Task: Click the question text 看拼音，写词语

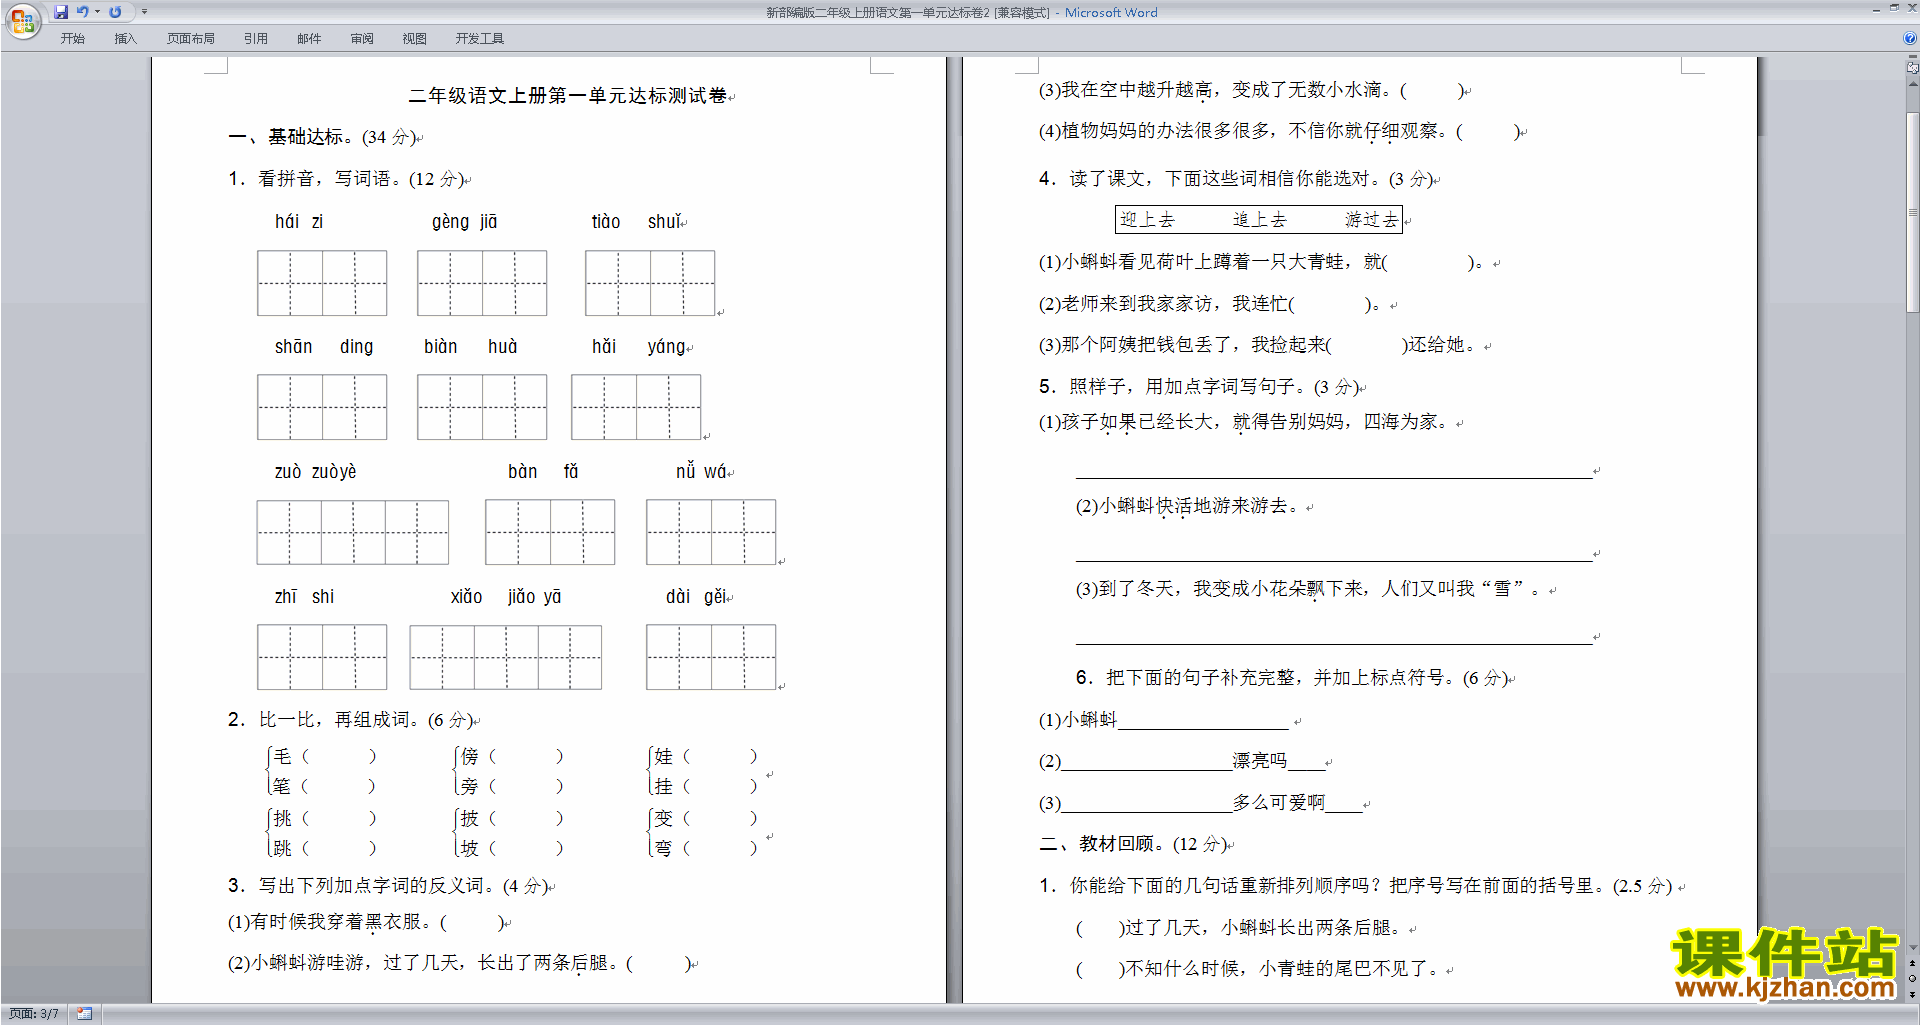Action: [324, 179]
